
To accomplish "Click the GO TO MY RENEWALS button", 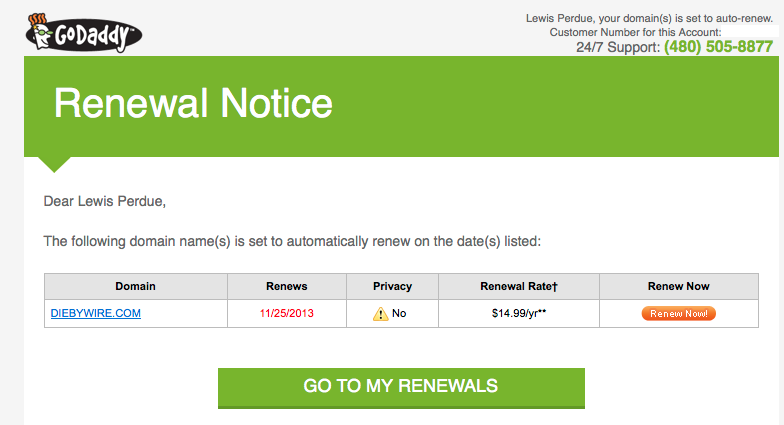I will click(x=401, y=388).
